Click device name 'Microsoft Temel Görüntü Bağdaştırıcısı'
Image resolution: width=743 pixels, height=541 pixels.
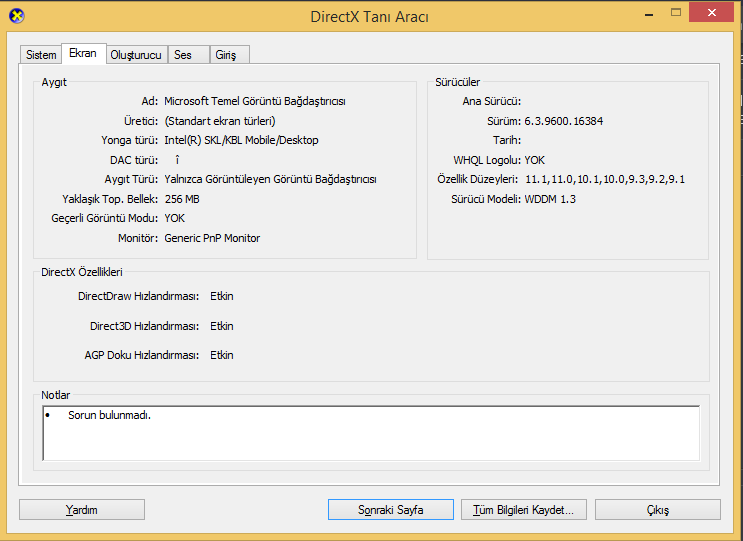(x=255, y=101)
